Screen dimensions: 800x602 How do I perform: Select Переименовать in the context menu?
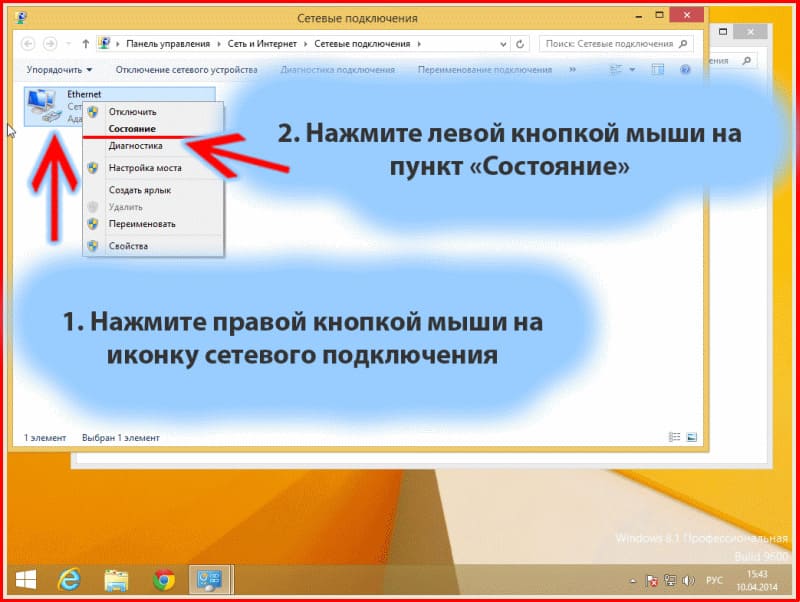[153, 224]
